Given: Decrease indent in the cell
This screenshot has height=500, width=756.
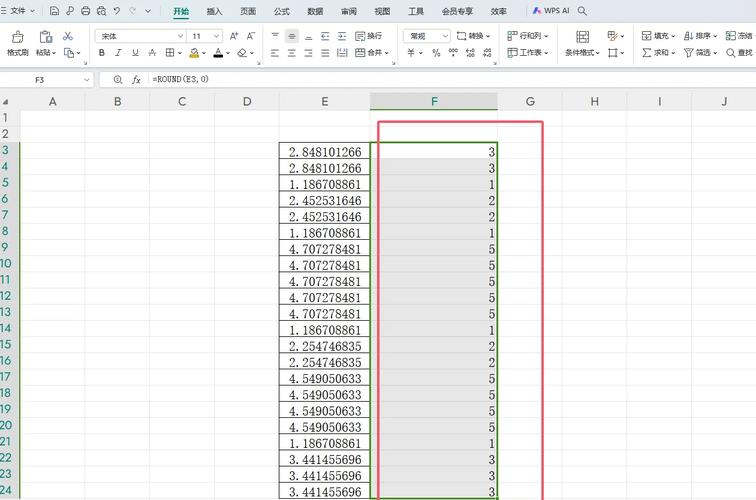Looking at the screenshot, I should (x=325, y=36).
